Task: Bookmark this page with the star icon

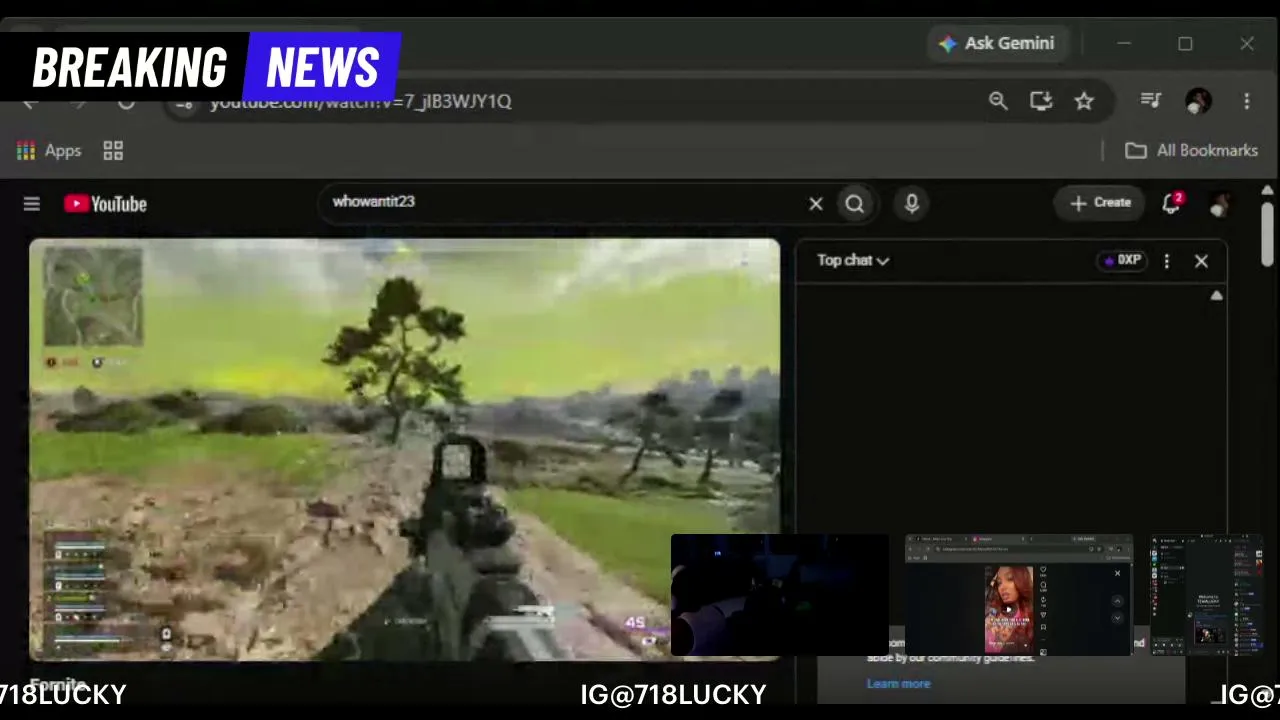Action: coord(1084,101)
